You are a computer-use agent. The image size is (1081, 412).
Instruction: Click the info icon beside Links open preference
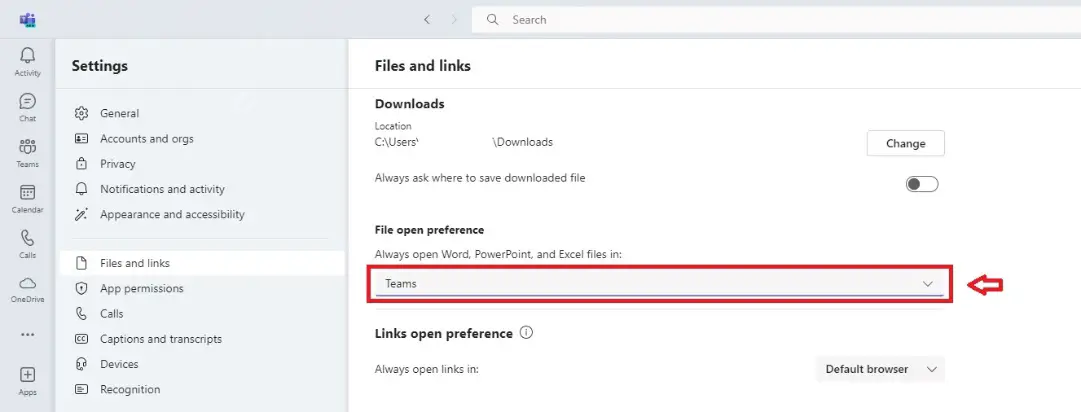[526, 333]
